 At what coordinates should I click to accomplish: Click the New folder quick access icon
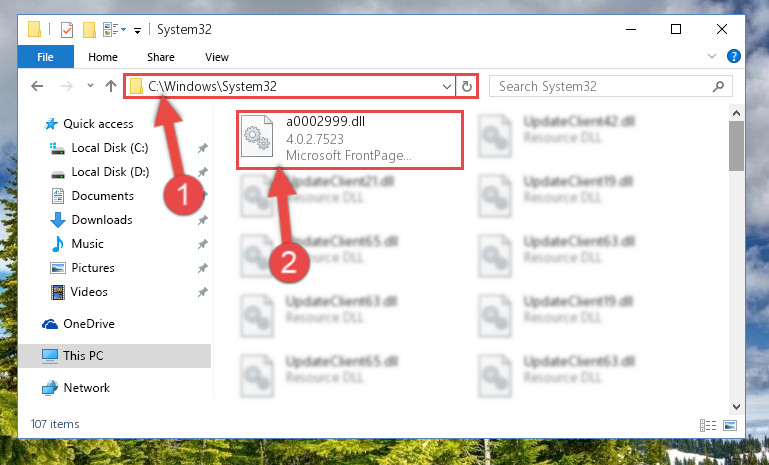click(x=89, y=30)
